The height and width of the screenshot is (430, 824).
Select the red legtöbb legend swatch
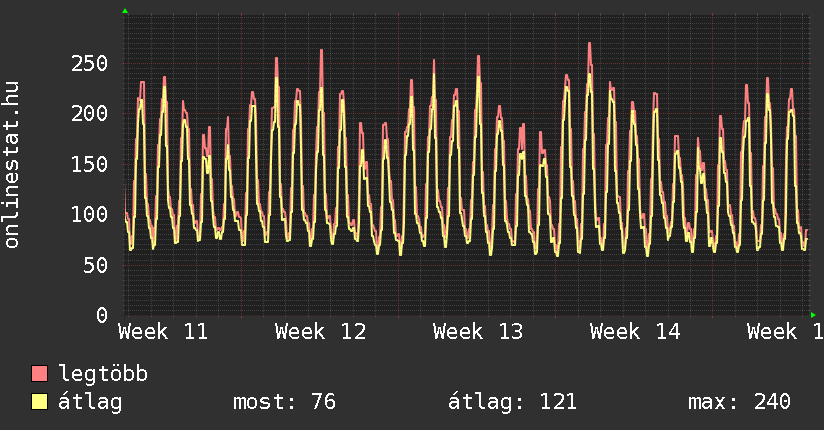pyautogui.click(x=40, y=374)
